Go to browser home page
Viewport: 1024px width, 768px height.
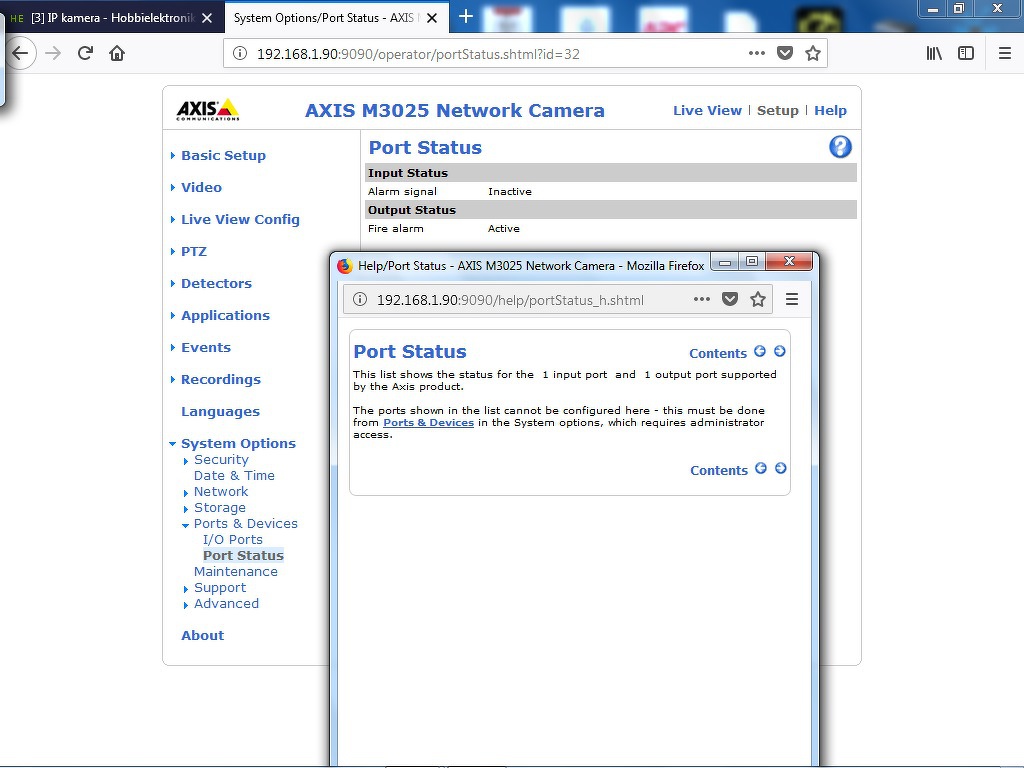click(117, 54)
